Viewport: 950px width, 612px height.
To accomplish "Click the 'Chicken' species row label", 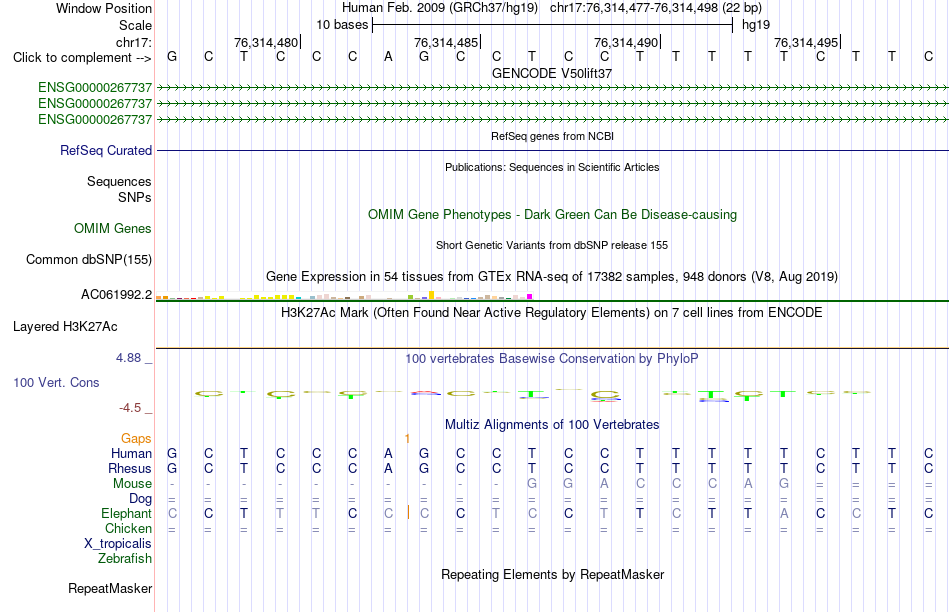I will pos(128,528).
